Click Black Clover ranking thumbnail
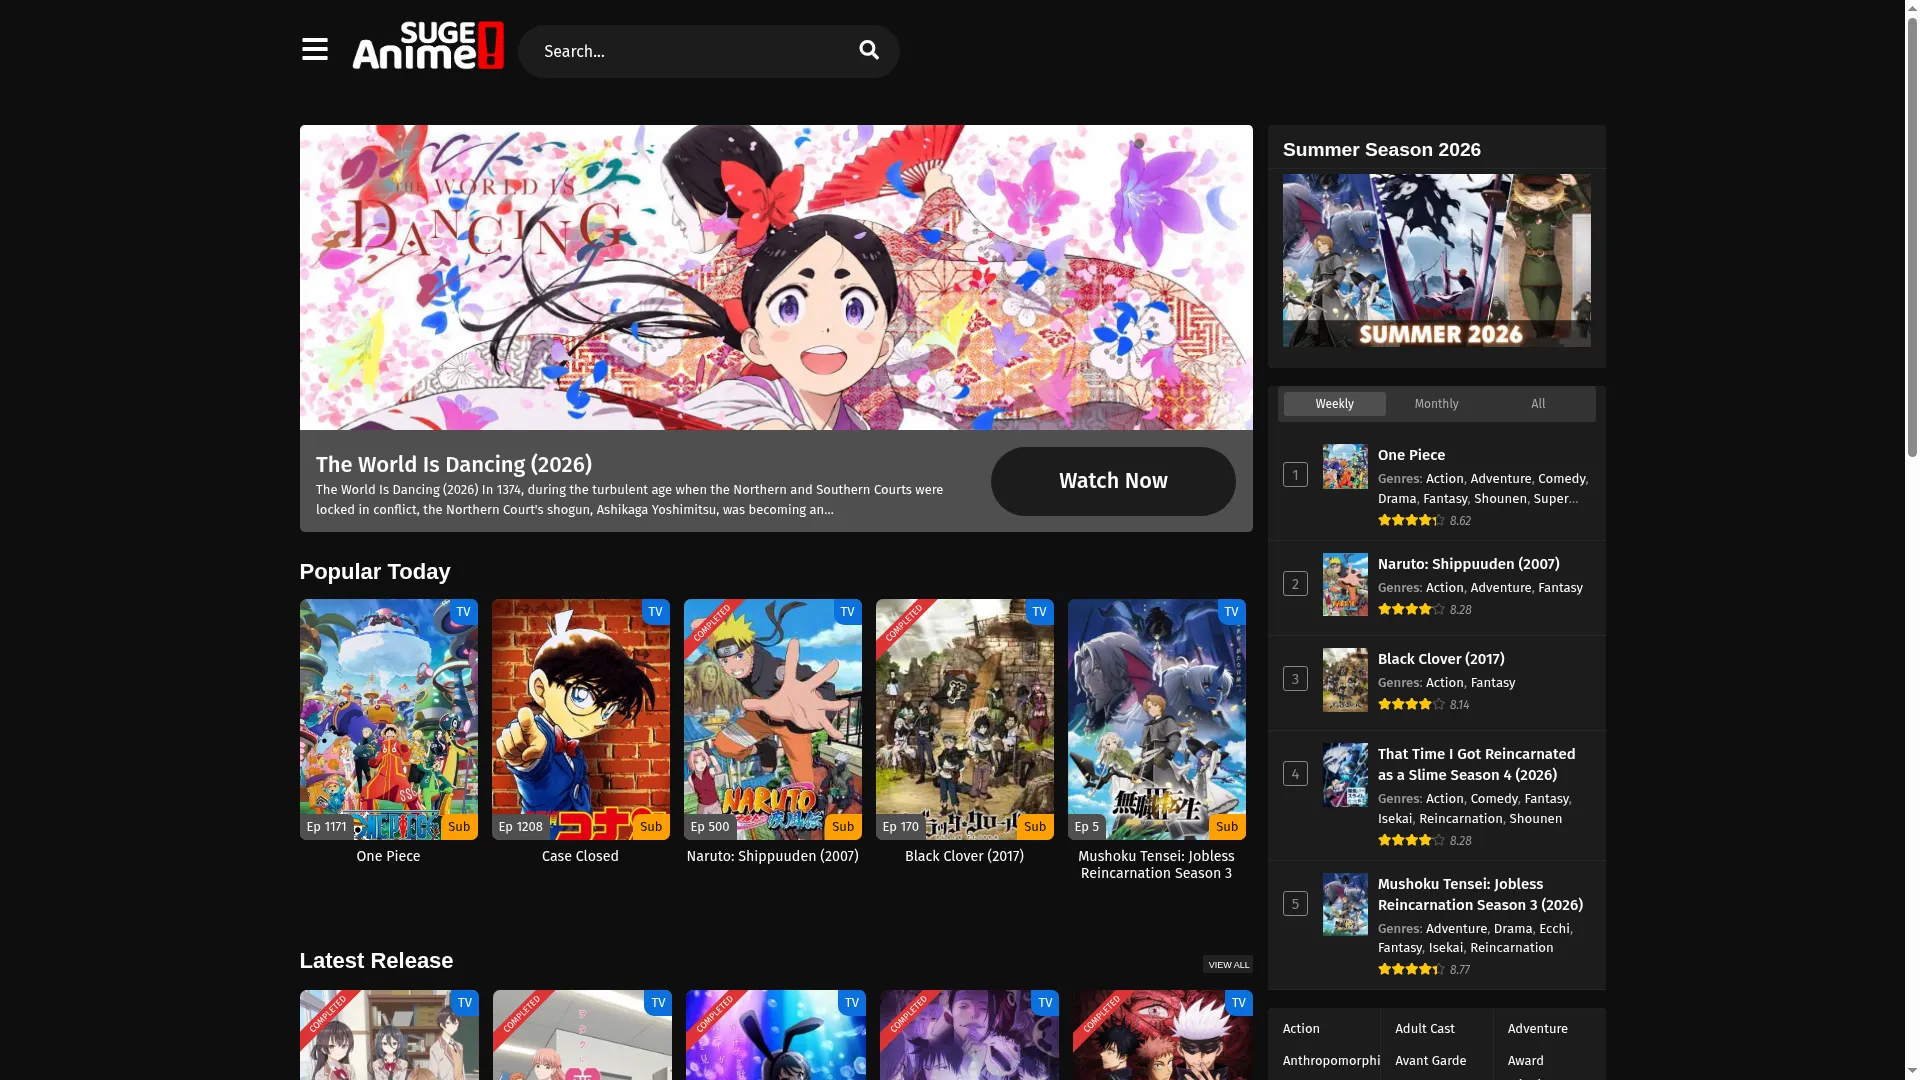1920x1080 pixels. pyautogui.click(x=1345, y=680)
